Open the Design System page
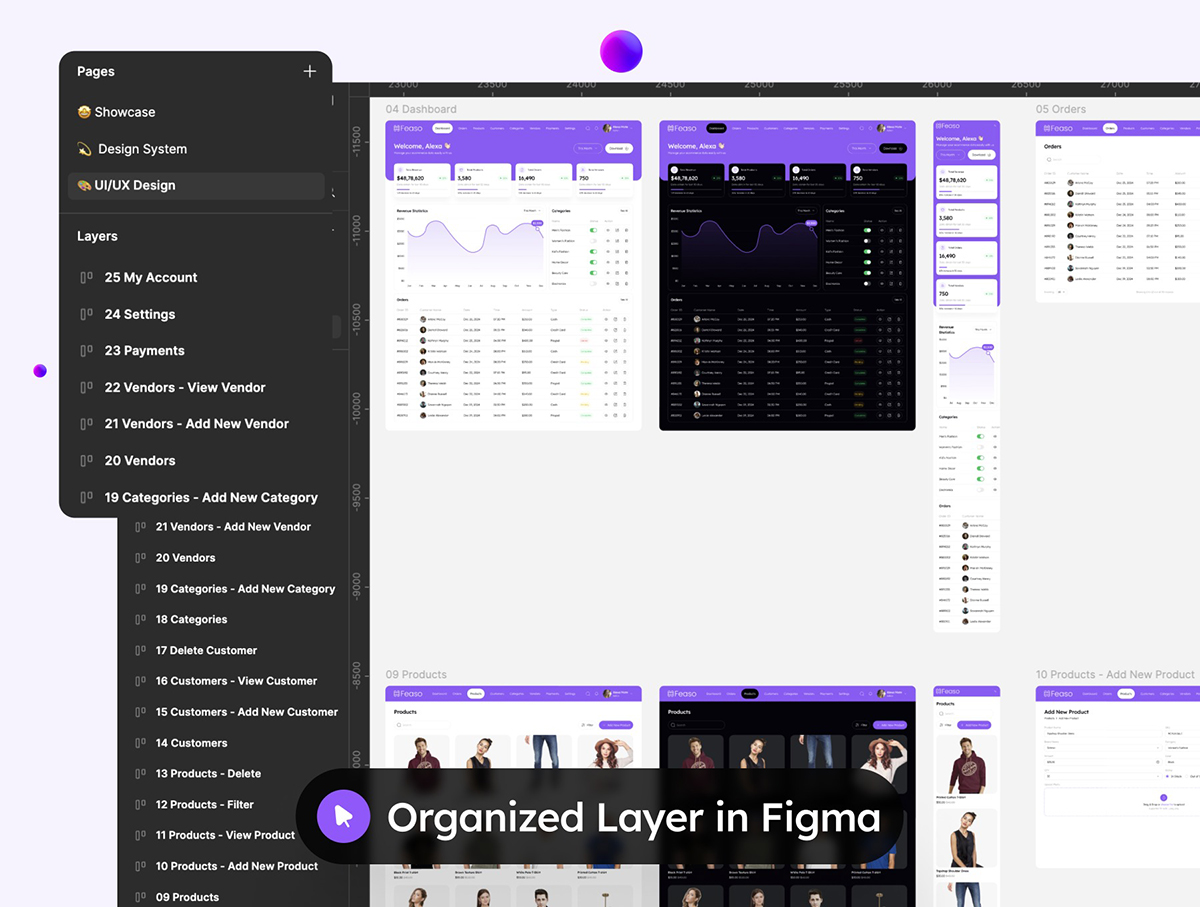This screenshot has height=907, width=1200. click(132, 149)
